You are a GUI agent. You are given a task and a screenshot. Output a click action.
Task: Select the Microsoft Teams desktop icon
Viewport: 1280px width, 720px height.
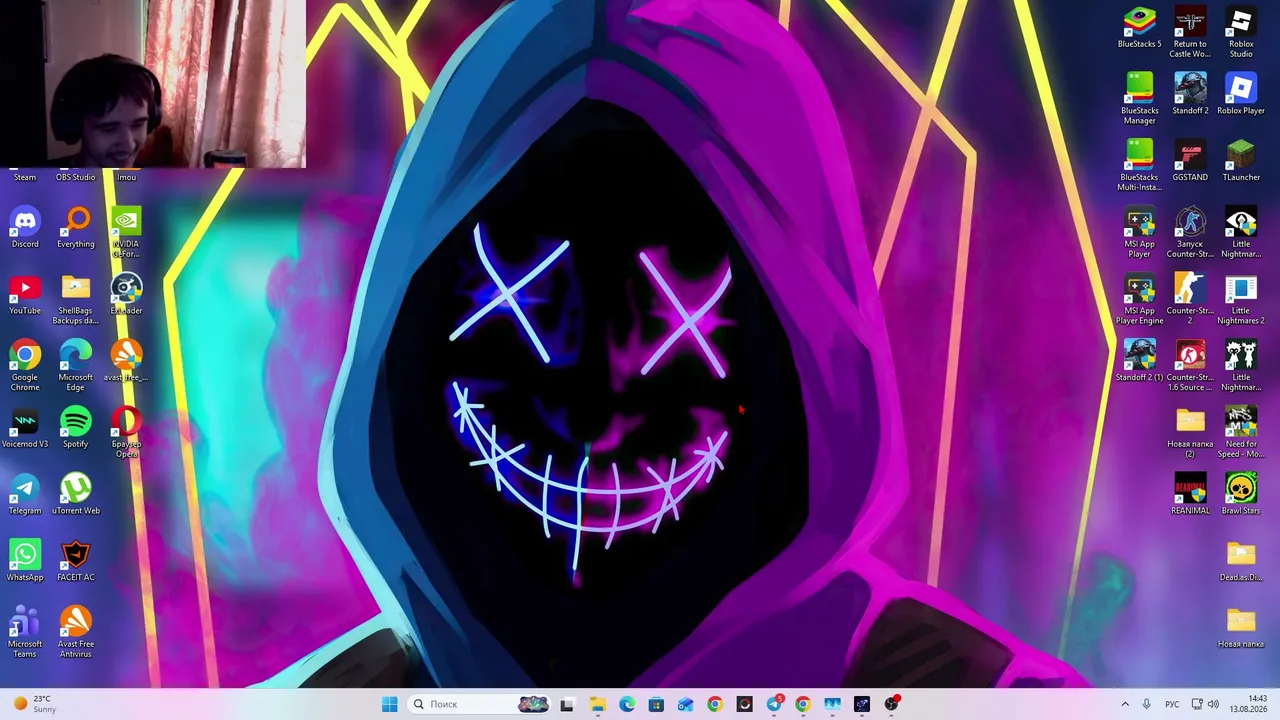point(25,633)
